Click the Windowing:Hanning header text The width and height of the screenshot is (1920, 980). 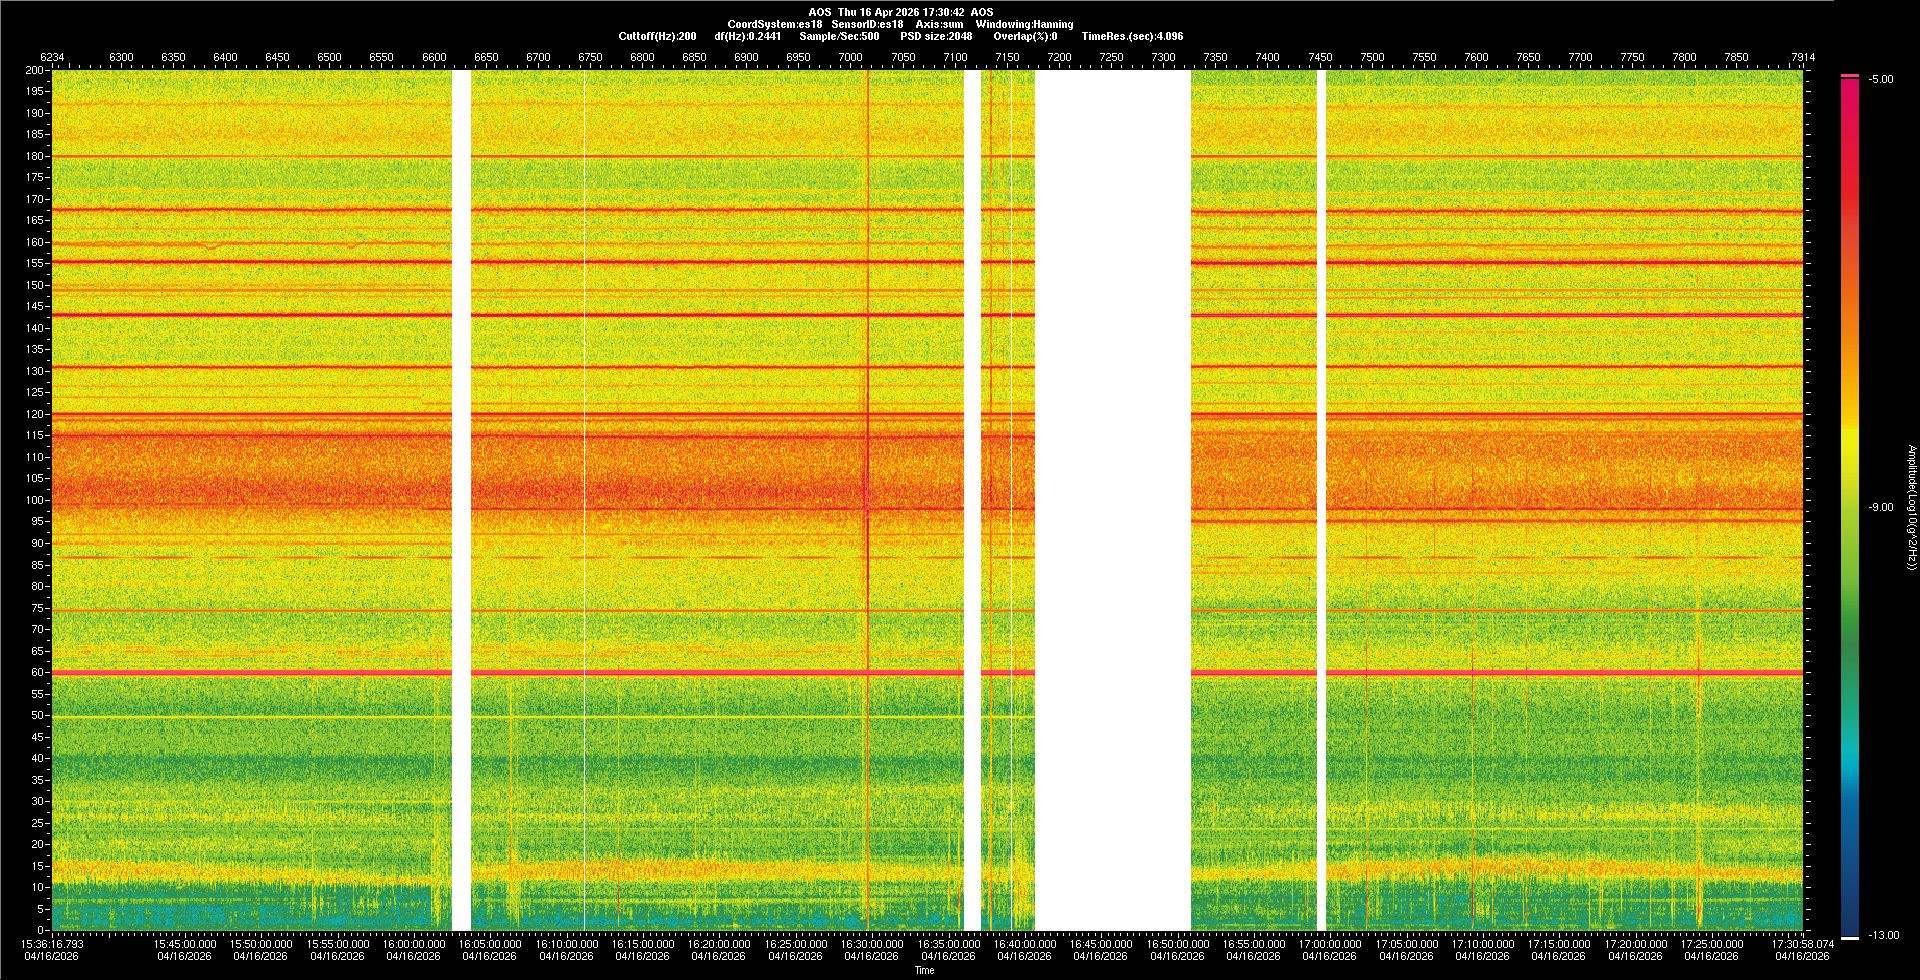pyautogui.click(x=1024, y=24)
